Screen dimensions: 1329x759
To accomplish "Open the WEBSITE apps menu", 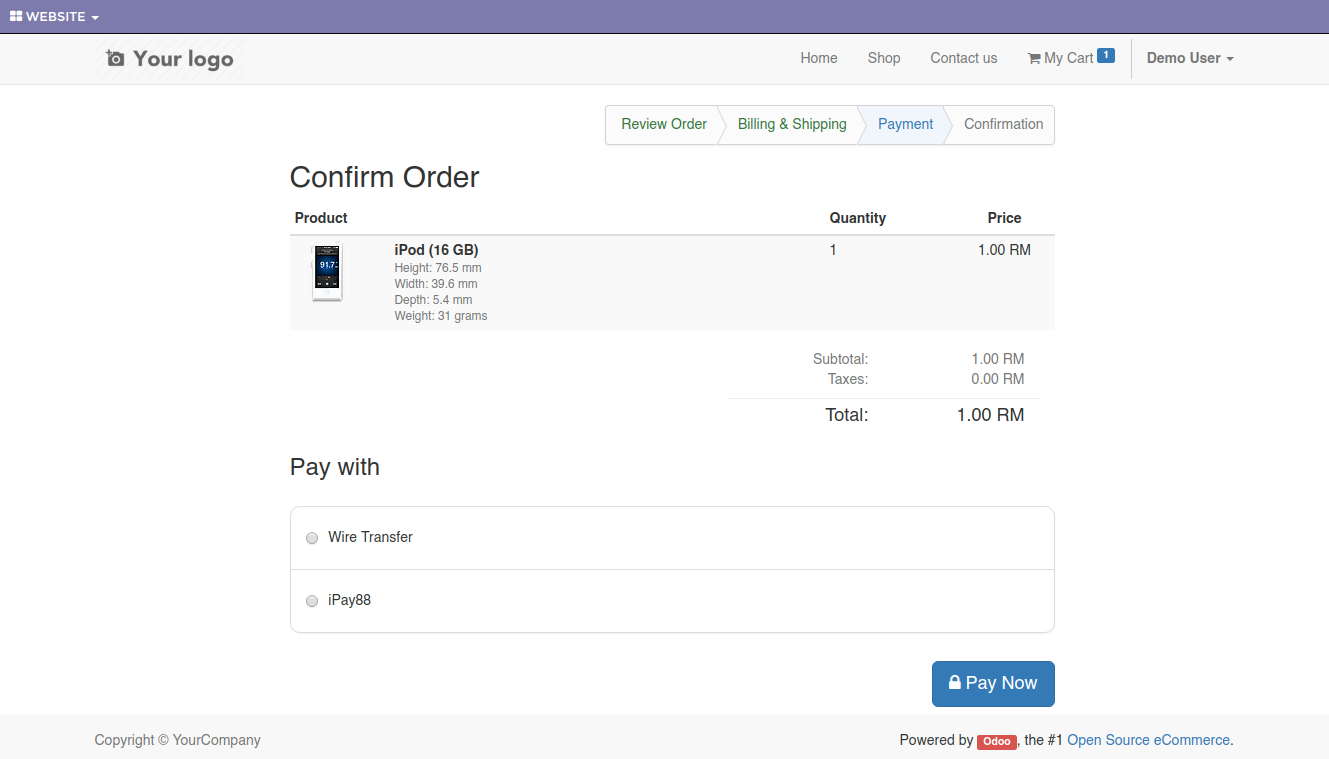I will (x=54, y=17).
